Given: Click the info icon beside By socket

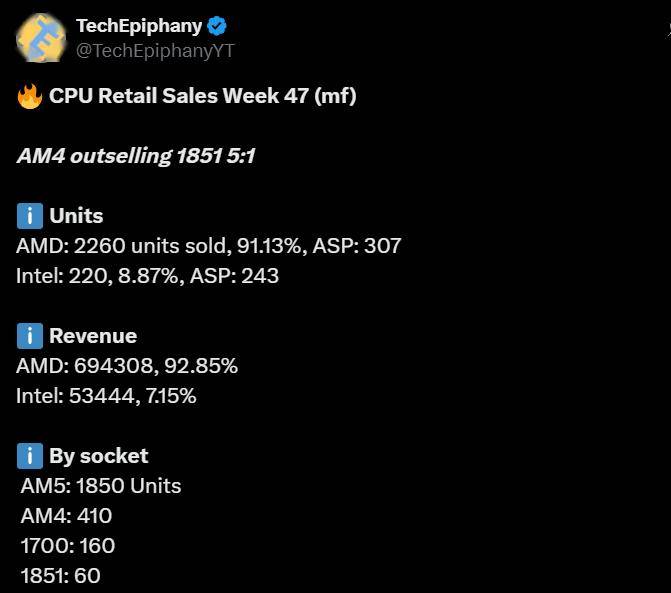Looking at the screenshot, I should (x=29, y=456).
